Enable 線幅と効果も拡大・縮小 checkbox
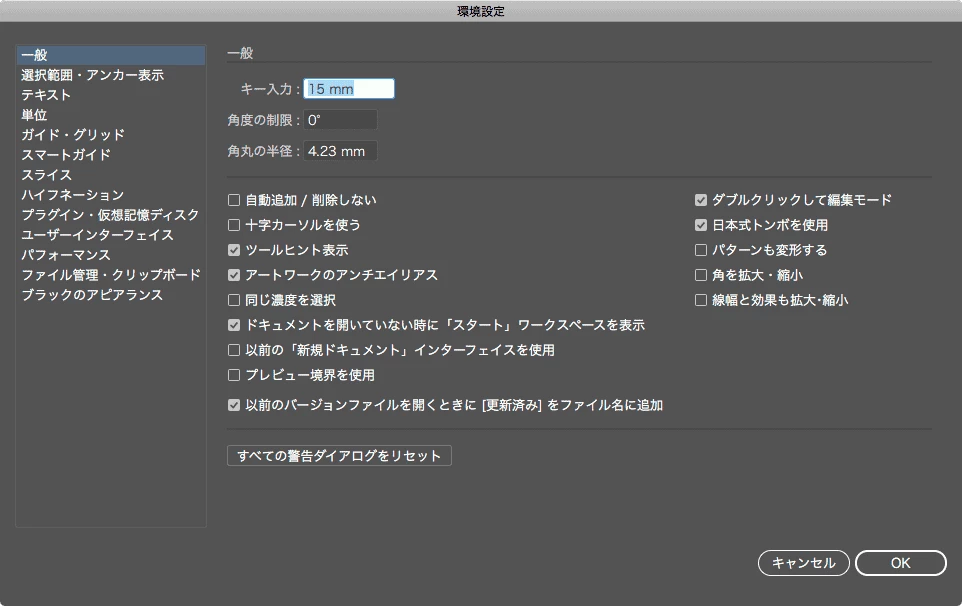Viewport: 962px width, 606px height. pyautogui.click(x=701, y=300)
